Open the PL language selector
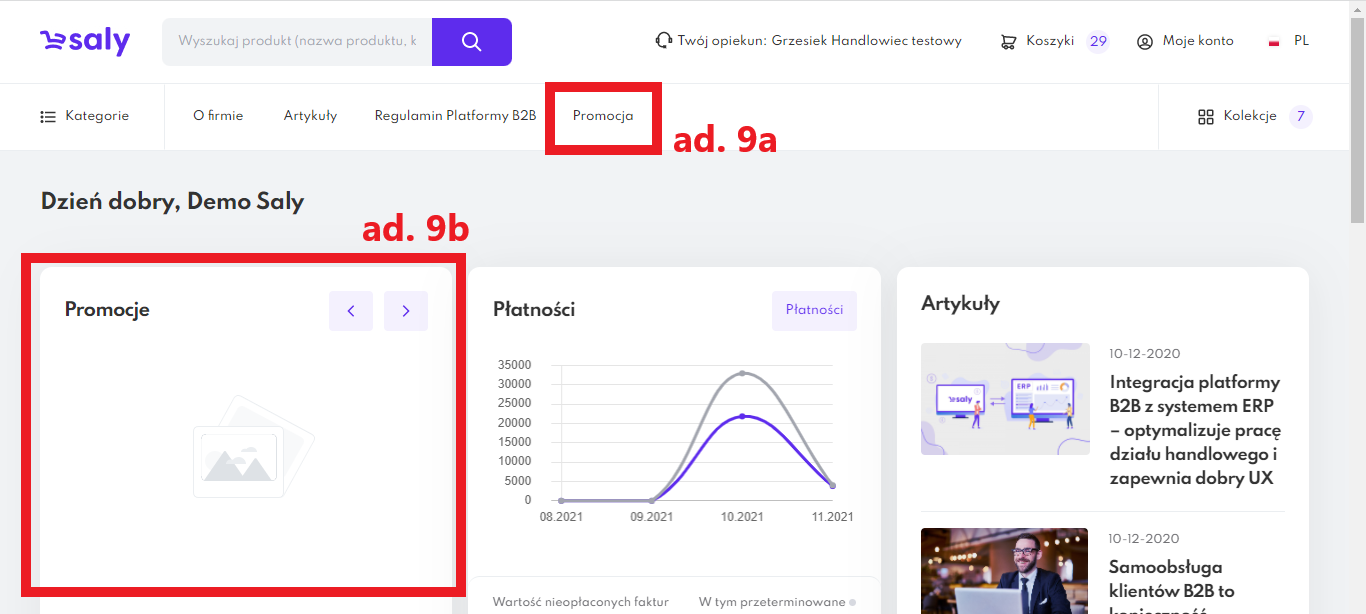Screen dimensions: 1366x614 point(1301,41)
